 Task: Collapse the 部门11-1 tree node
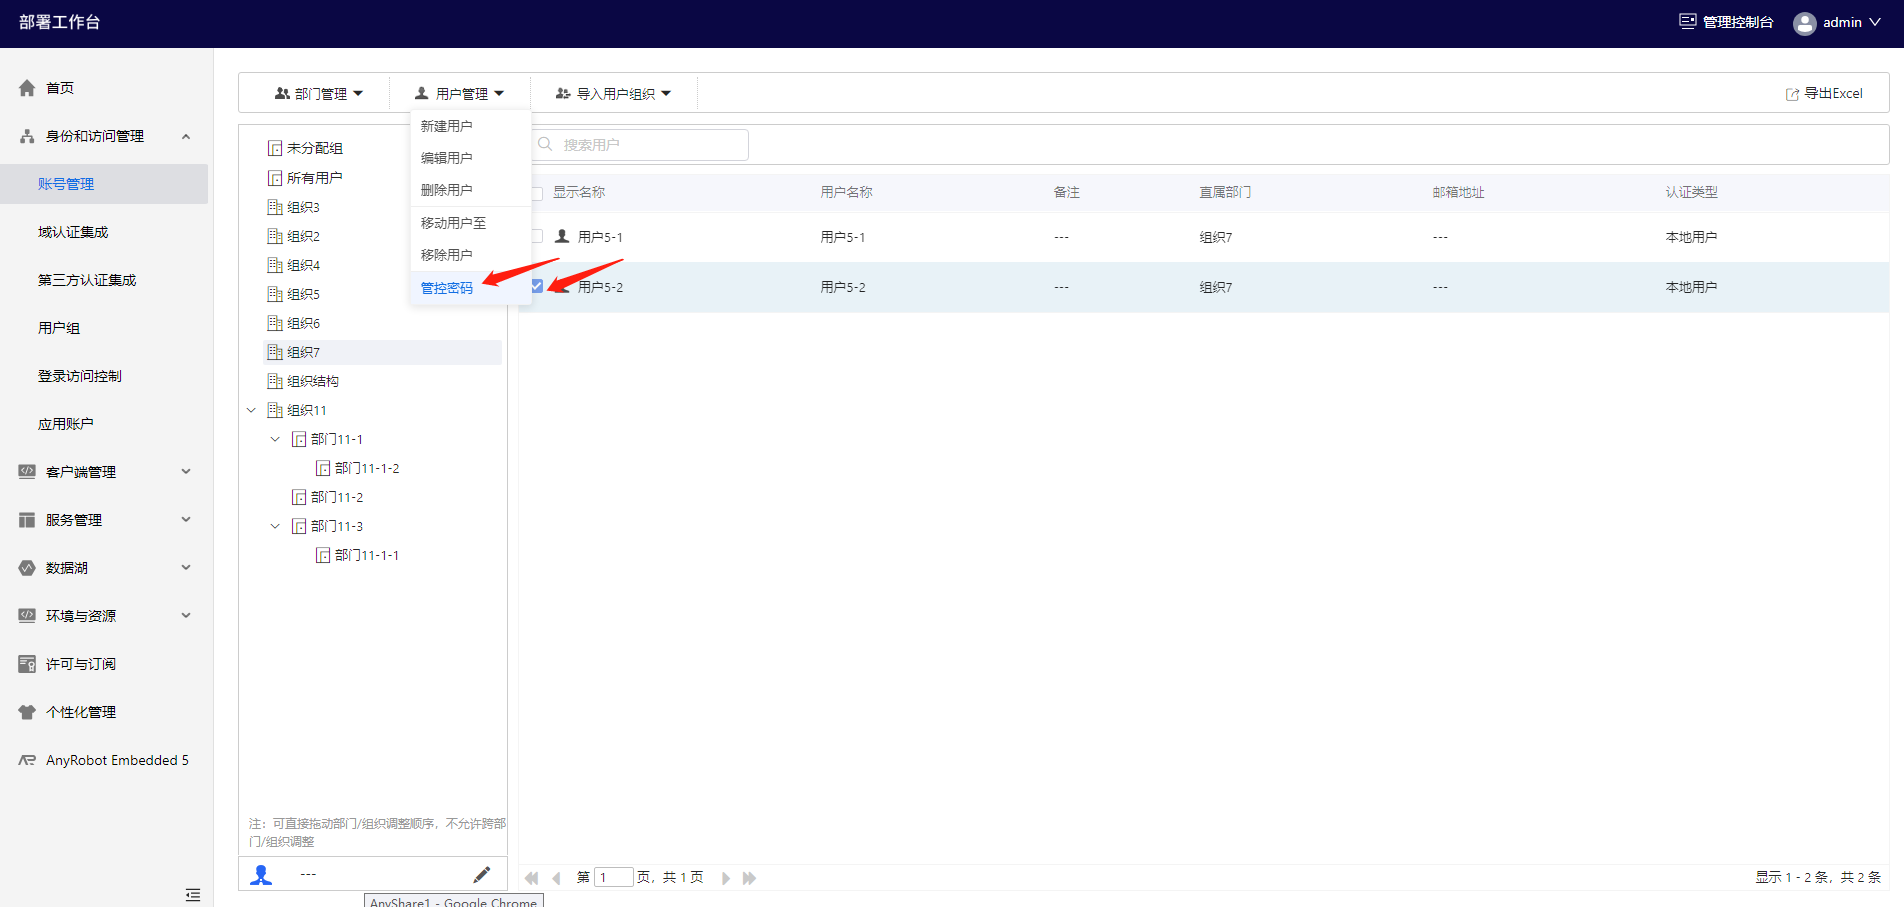tap(275, 439)
